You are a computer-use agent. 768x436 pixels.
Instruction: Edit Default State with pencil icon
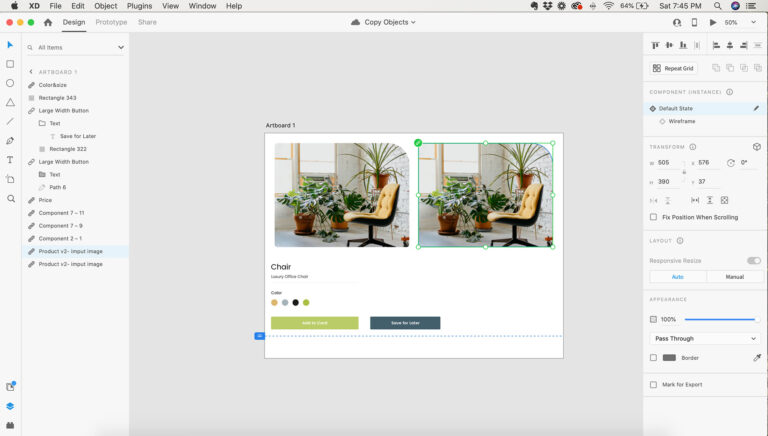(x=756, y=108)
